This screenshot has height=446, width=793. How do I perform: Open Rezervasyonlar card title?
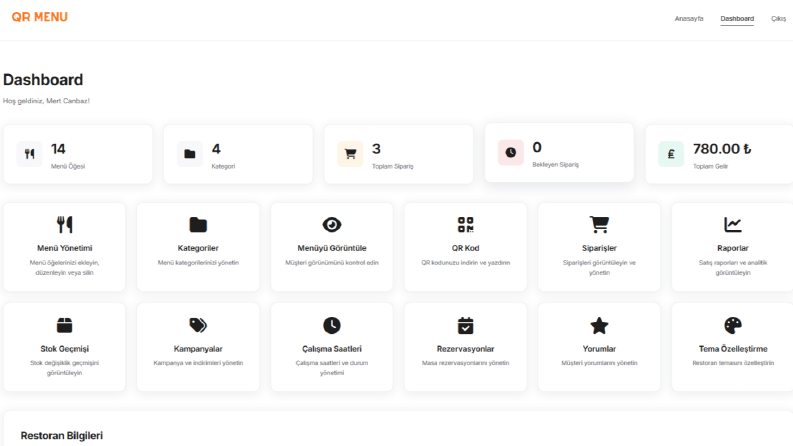click(466, 349)
